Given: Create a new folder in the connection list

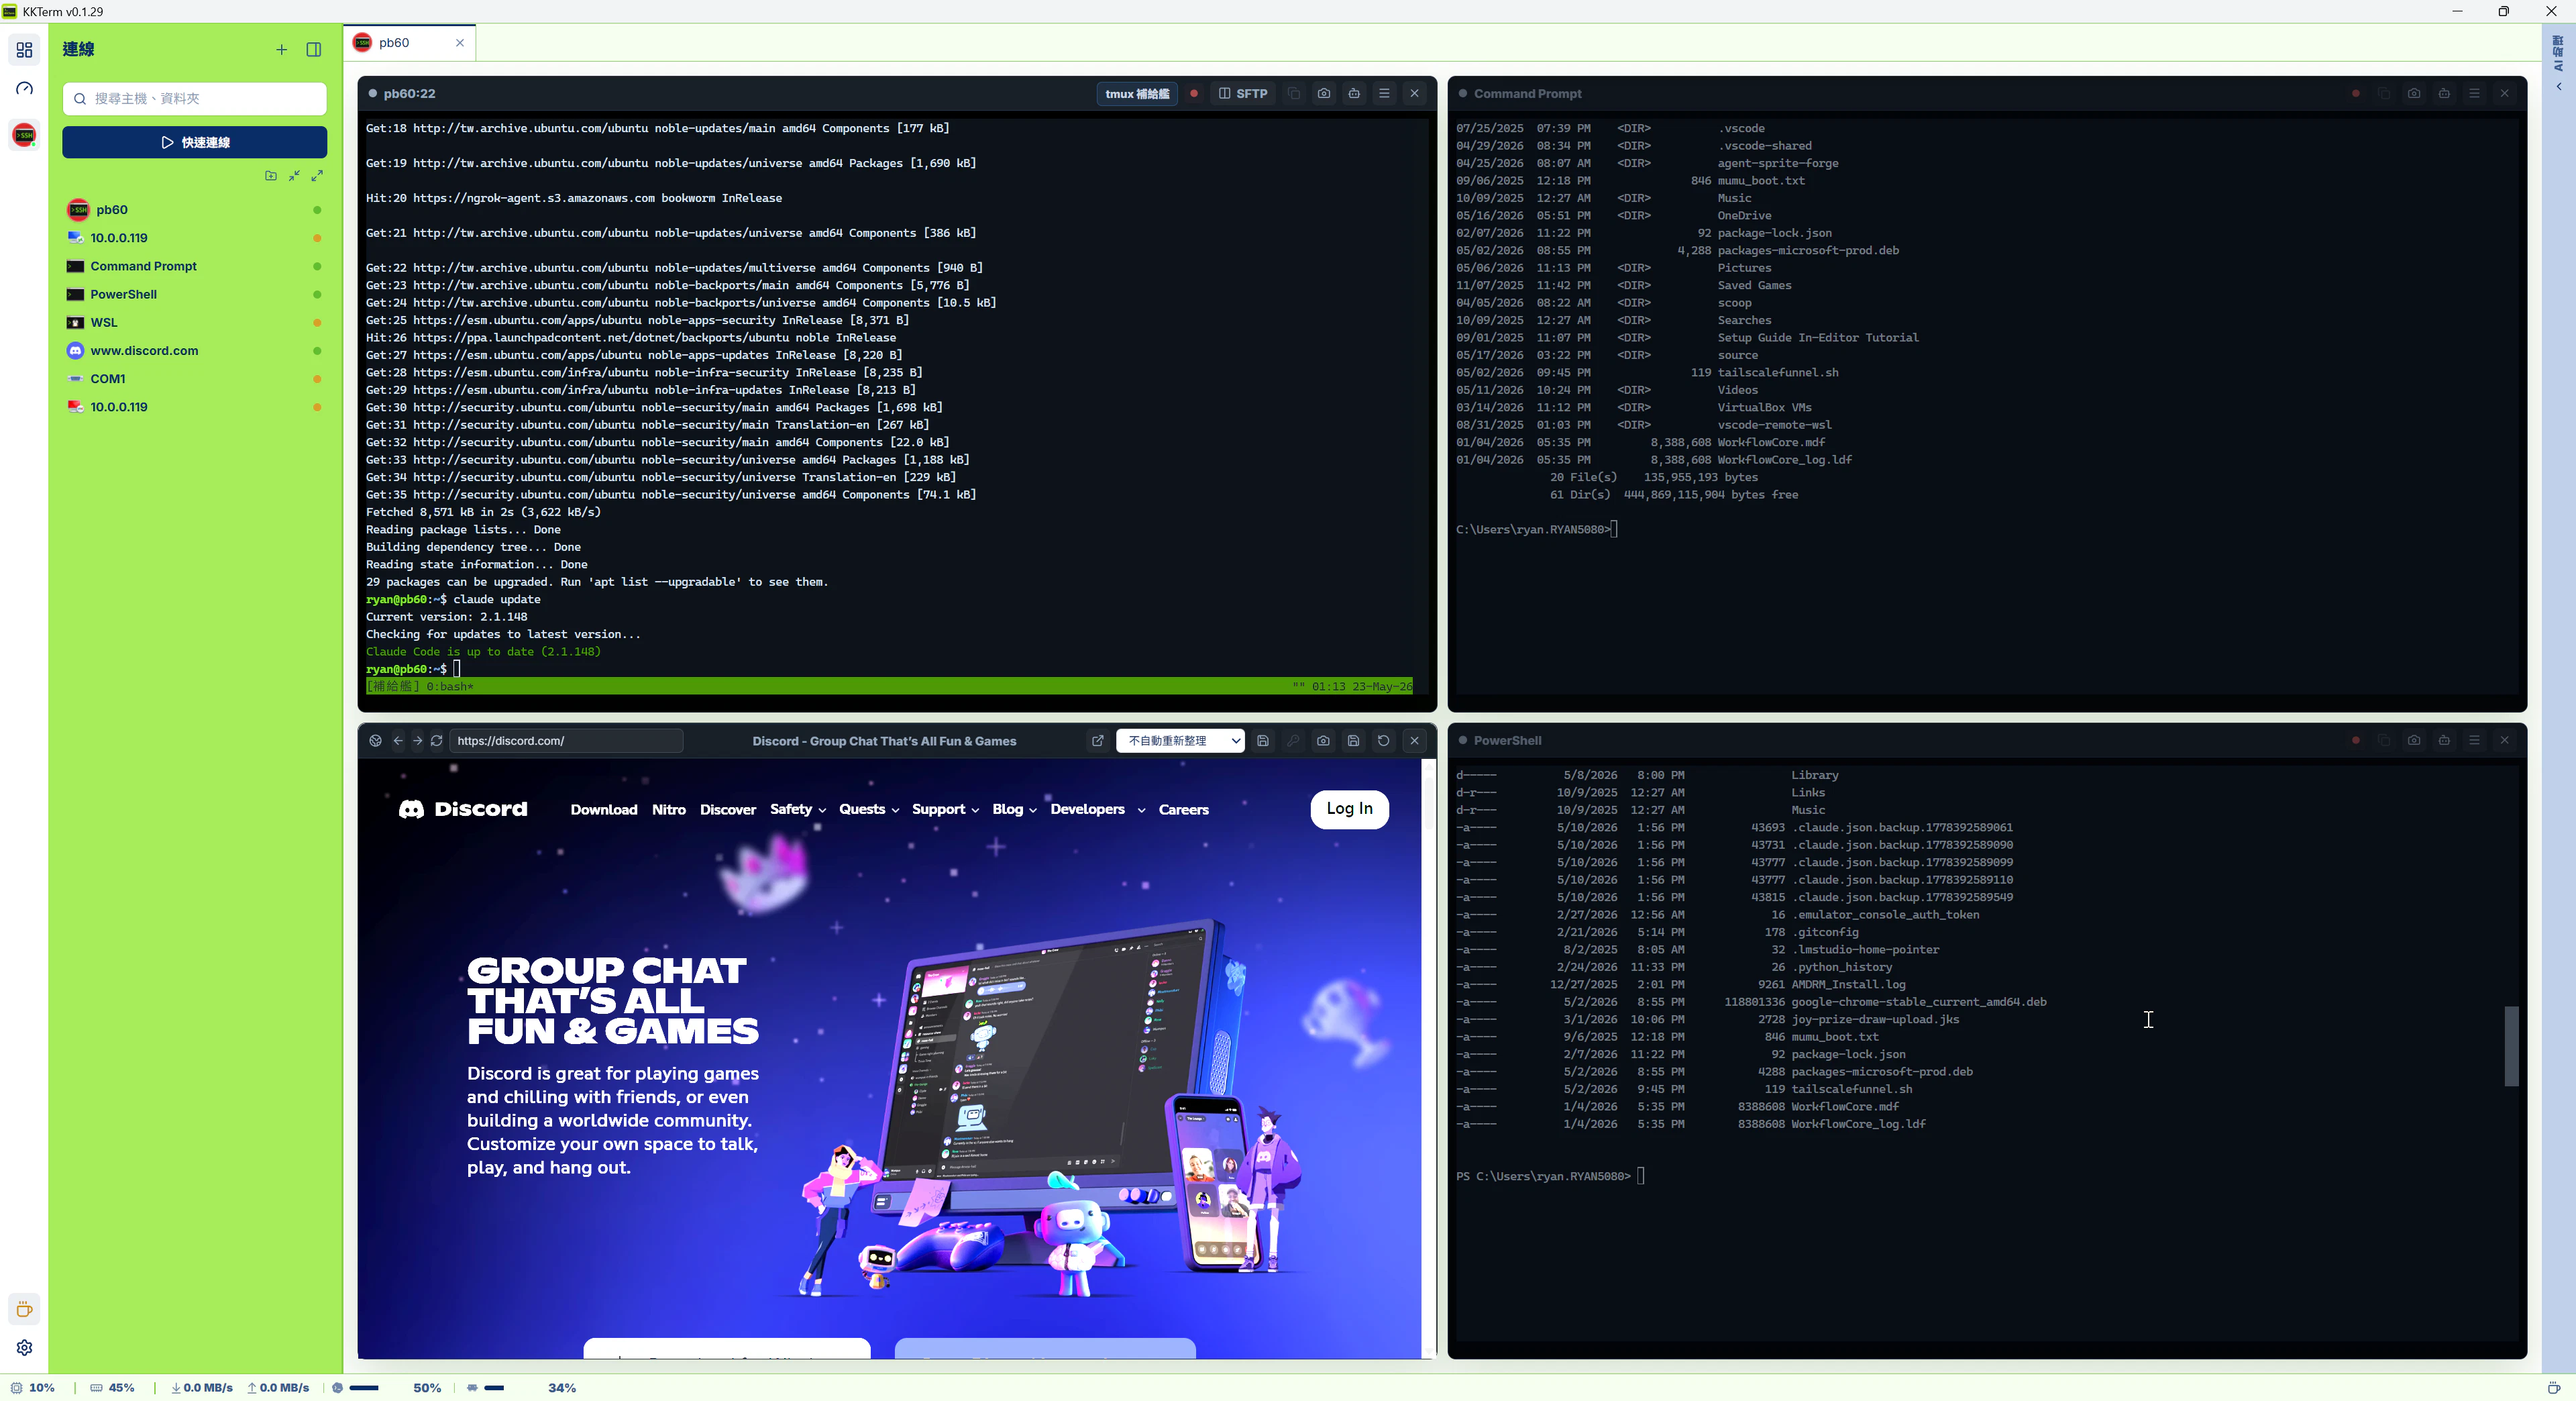Looking at the screenshot, I should click(x=271, y=175).
